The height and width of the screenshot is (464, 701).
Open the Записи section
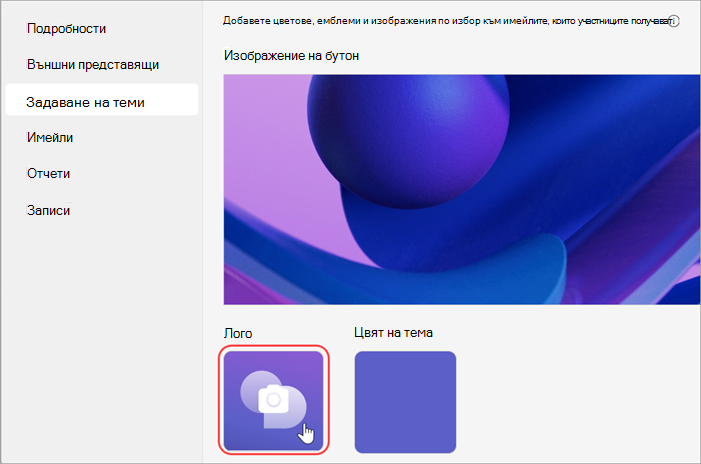coord(48,210)
